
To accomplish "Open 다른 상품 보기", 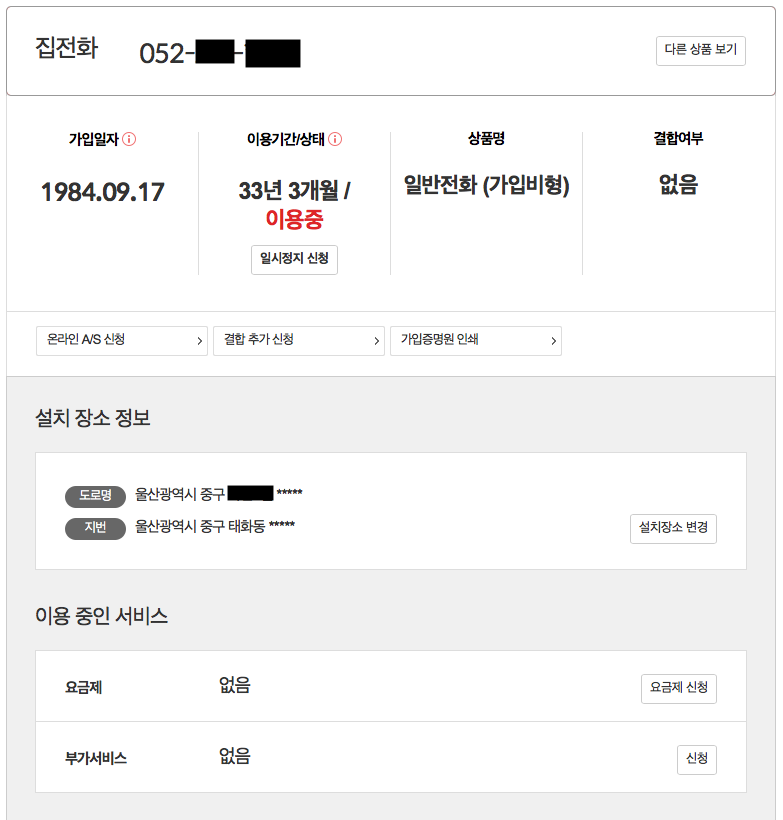I will [x=700, y=51].
